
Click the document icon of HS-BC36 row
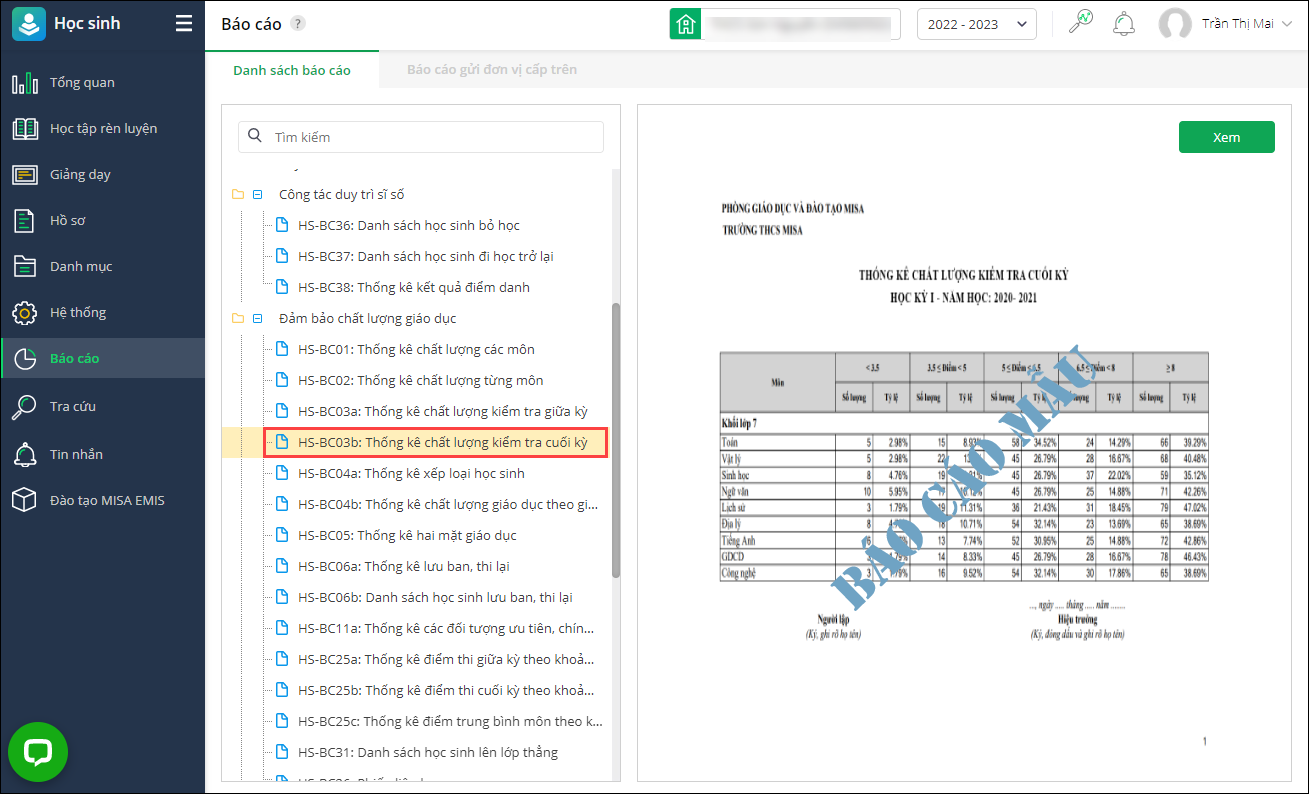282,225
